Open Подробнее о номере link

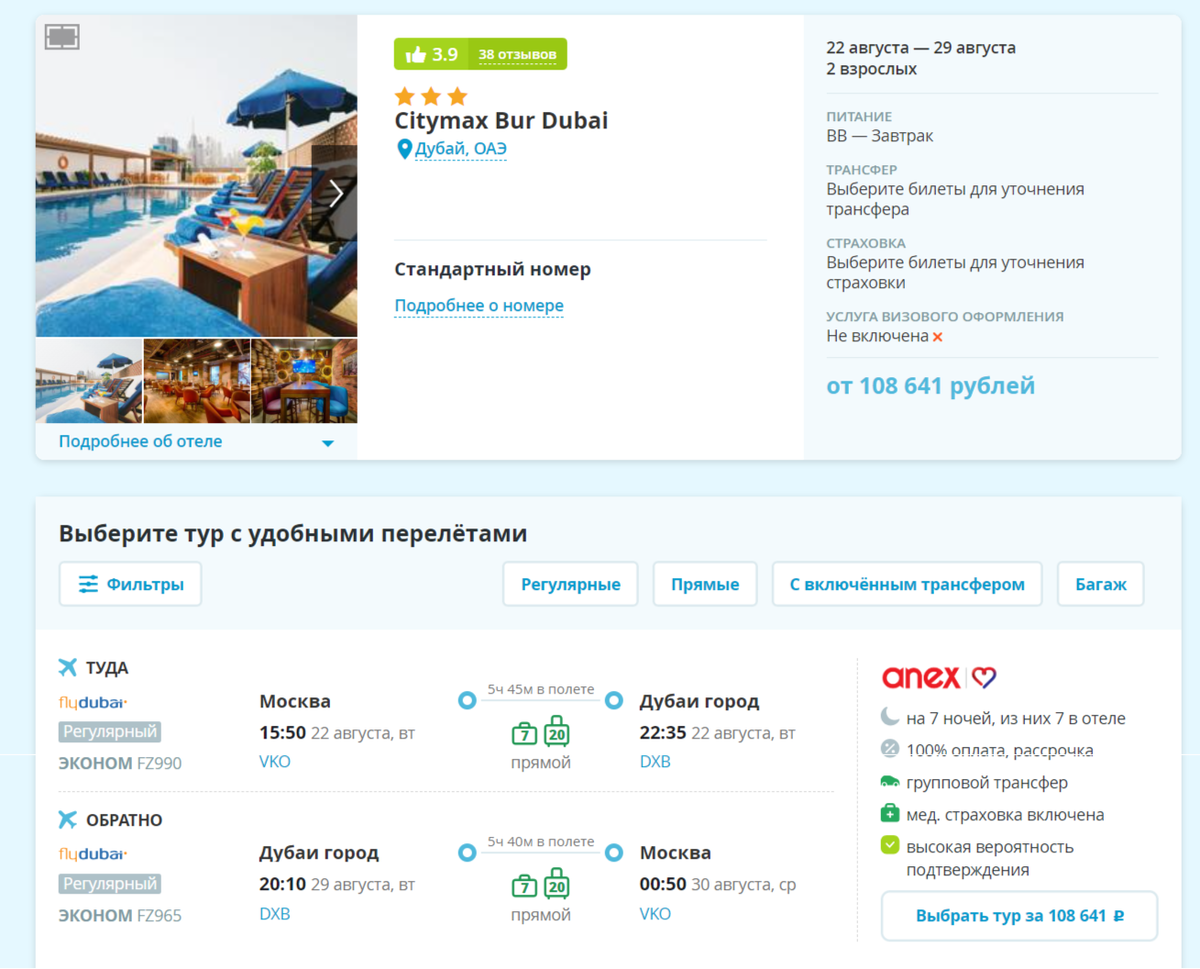(x=479, y=306)
